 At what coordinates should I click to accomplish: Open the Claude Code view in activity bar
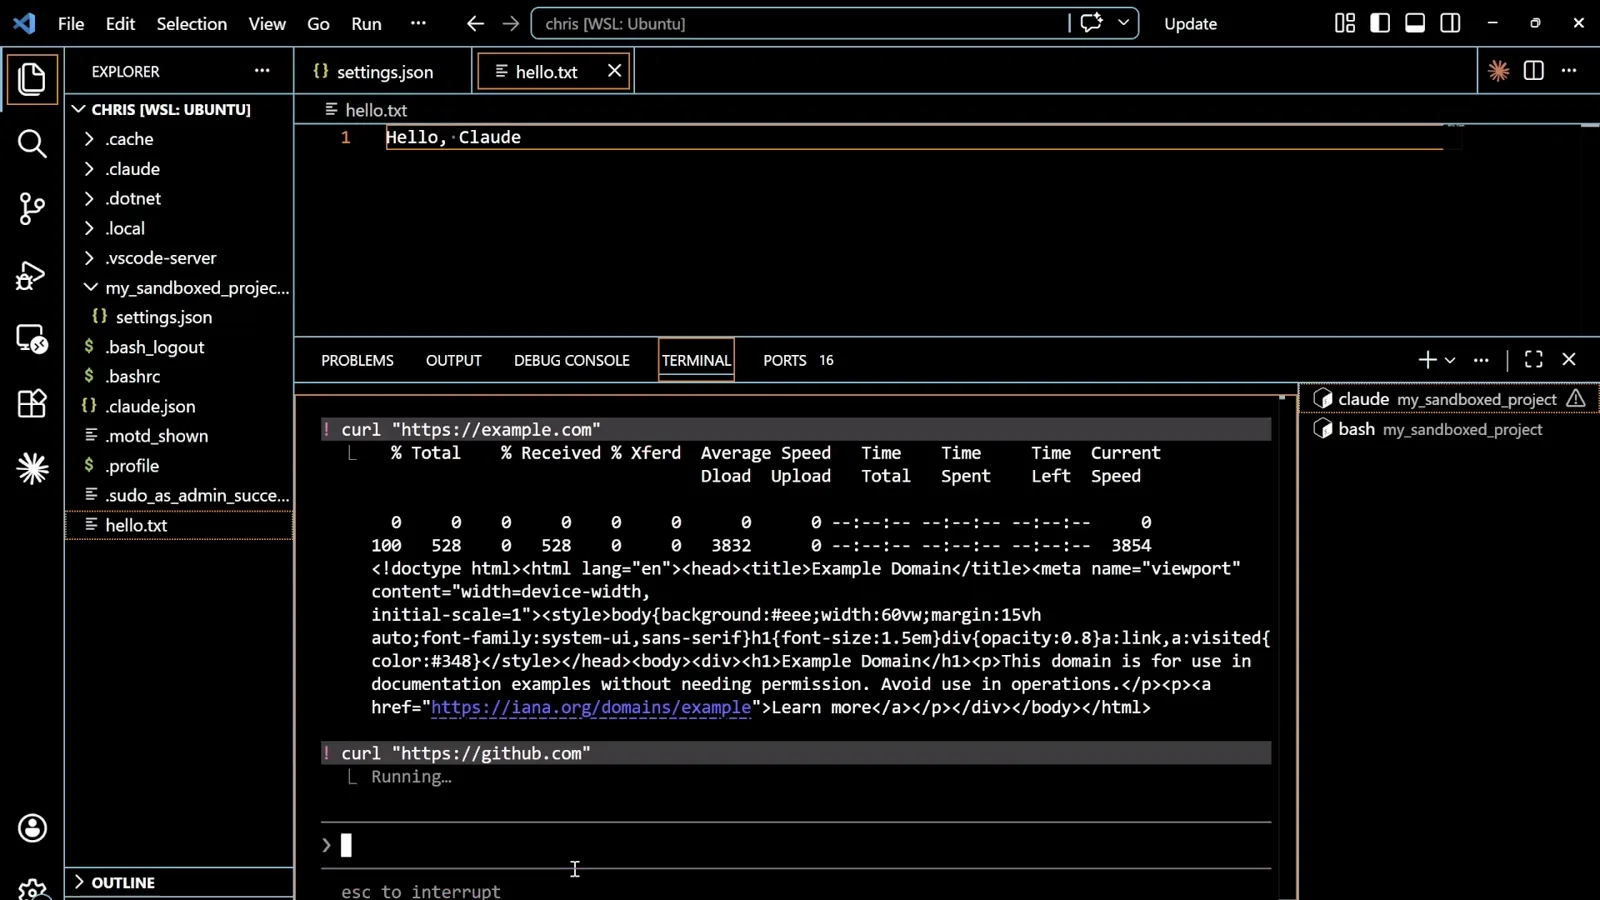point(32,468)
